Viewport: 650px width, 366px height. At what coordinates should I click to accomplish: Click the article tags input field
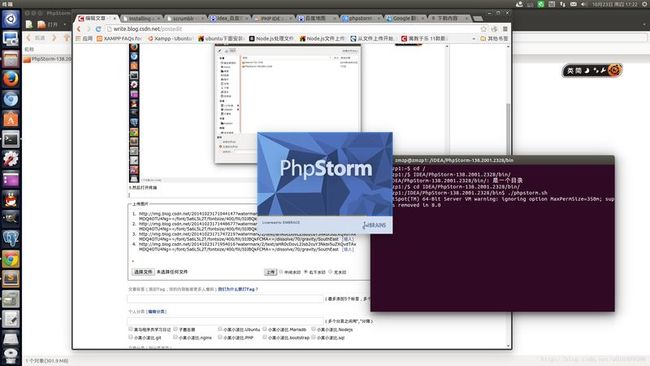click(225, 298)
